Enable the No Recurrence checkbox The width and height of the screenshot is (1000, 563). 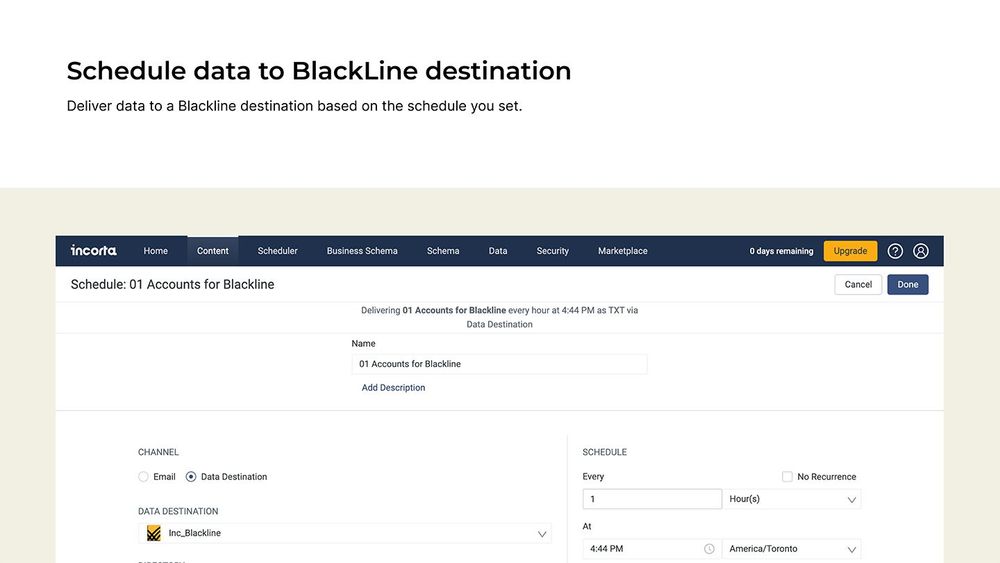click(787, 476)
